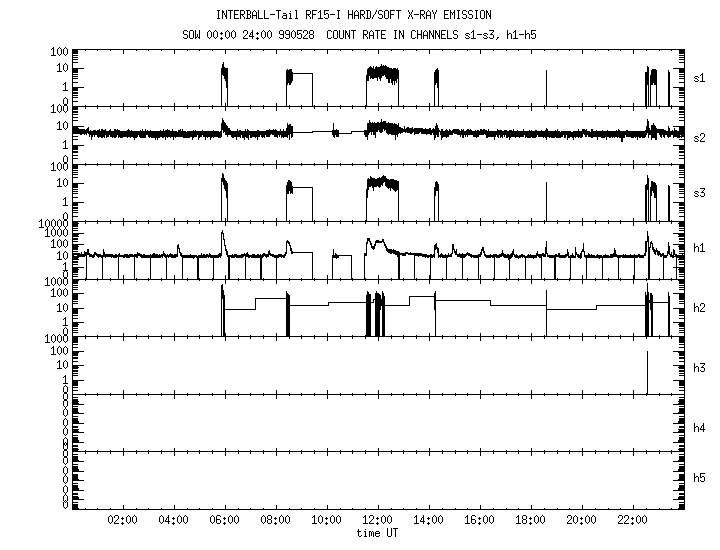
Task: Click the 'time UT' x-axis label
Action: click(377, 533)
